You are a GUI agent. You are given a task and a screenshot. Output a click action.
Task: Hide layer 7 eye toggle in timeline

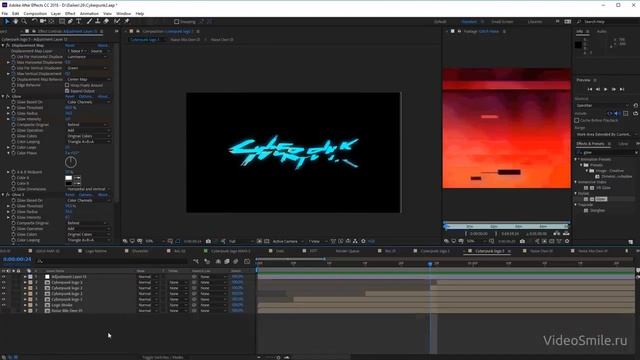coord(4,311)
